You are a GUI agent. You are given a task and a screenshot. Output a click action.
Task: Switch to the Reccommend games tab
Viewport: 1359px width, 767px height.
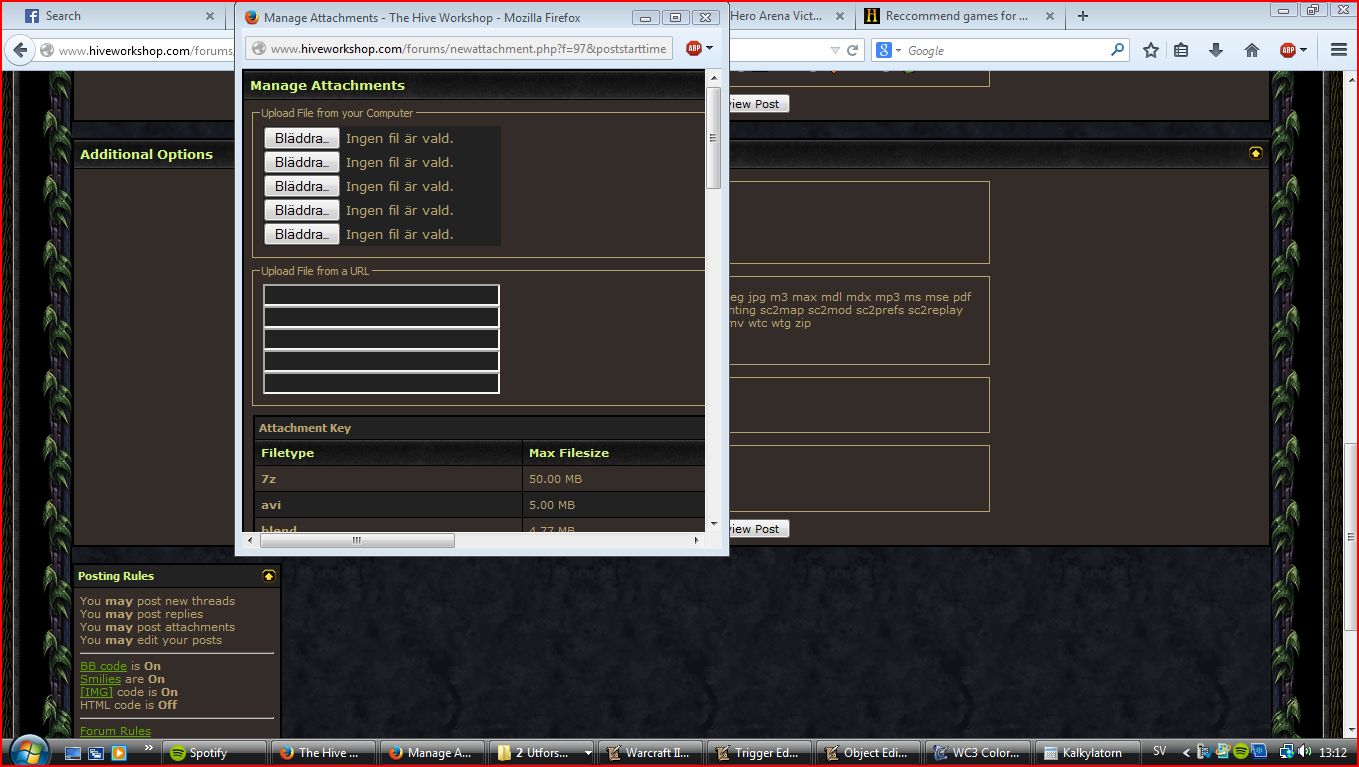click(957, 16)
